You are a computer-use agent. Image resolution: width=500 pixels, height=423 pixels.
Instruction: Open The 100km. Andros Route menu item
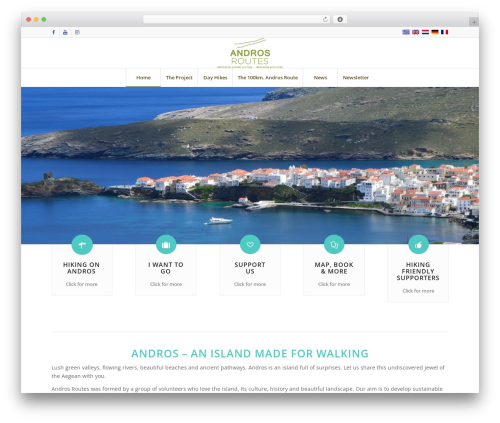pos(268,78)
